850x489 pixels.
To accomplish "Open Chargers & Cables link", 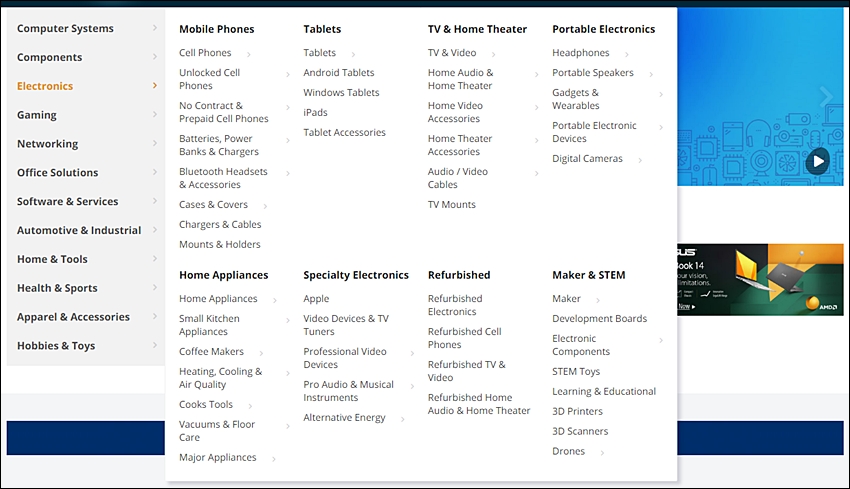I will 220,224.
